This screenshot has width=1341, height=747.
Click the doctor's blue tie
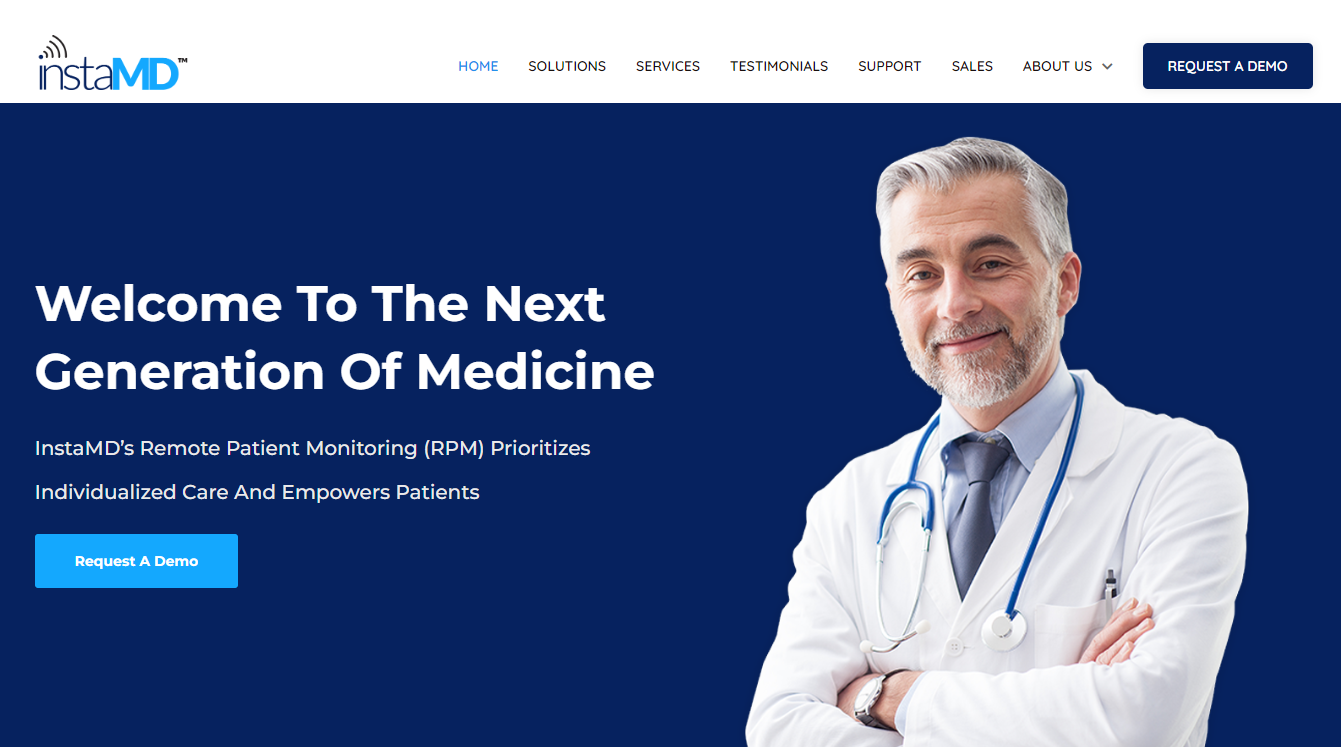click(975, 512)
